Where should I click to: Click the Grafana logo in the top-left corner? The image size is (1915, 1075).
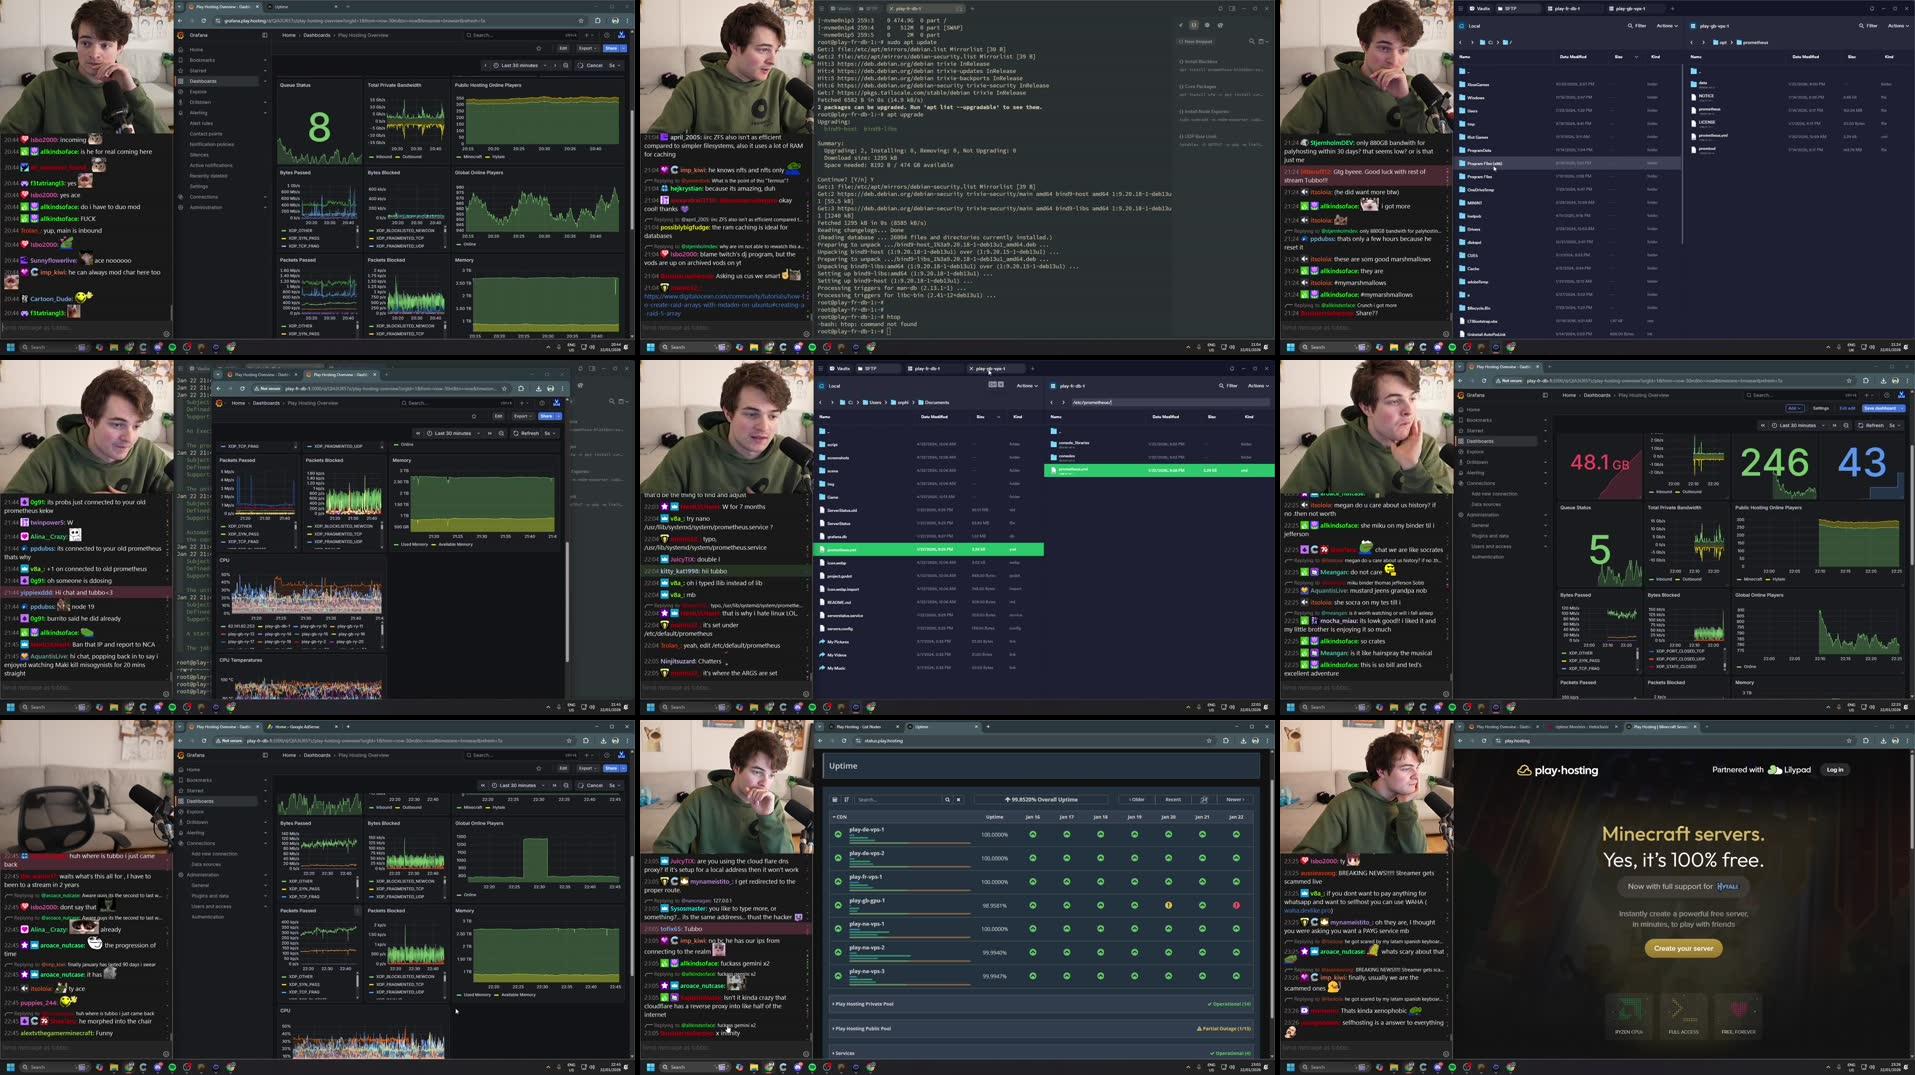click(x=180, y=35)
